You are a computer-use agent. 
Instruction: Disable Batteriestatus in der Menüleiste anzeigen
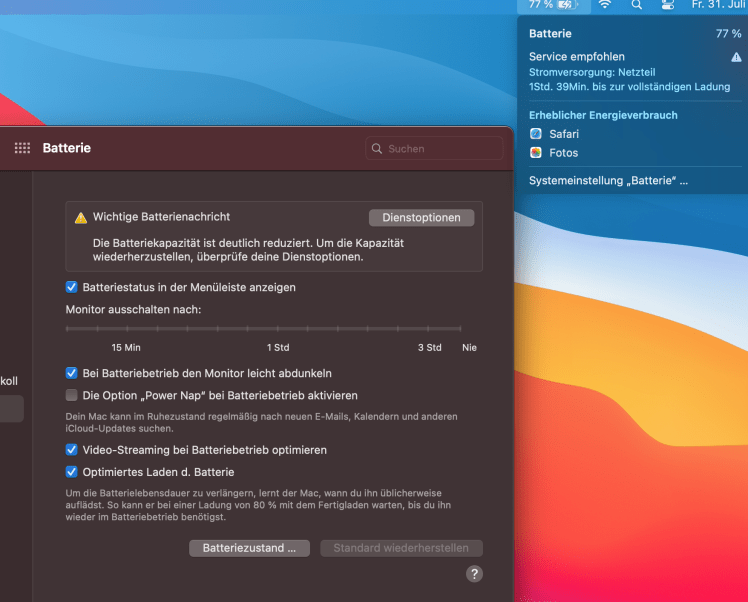(72, 287)
